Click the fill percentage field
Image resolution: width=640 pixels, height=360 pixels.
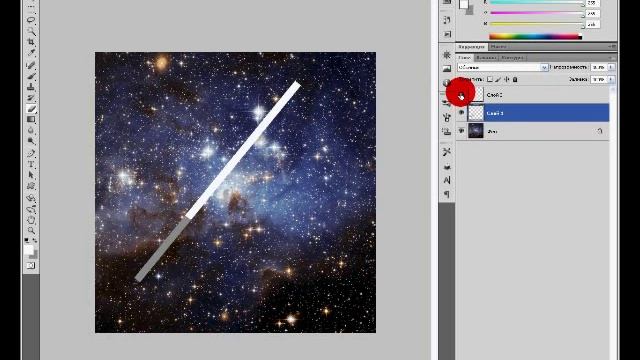tap(599, 79)
